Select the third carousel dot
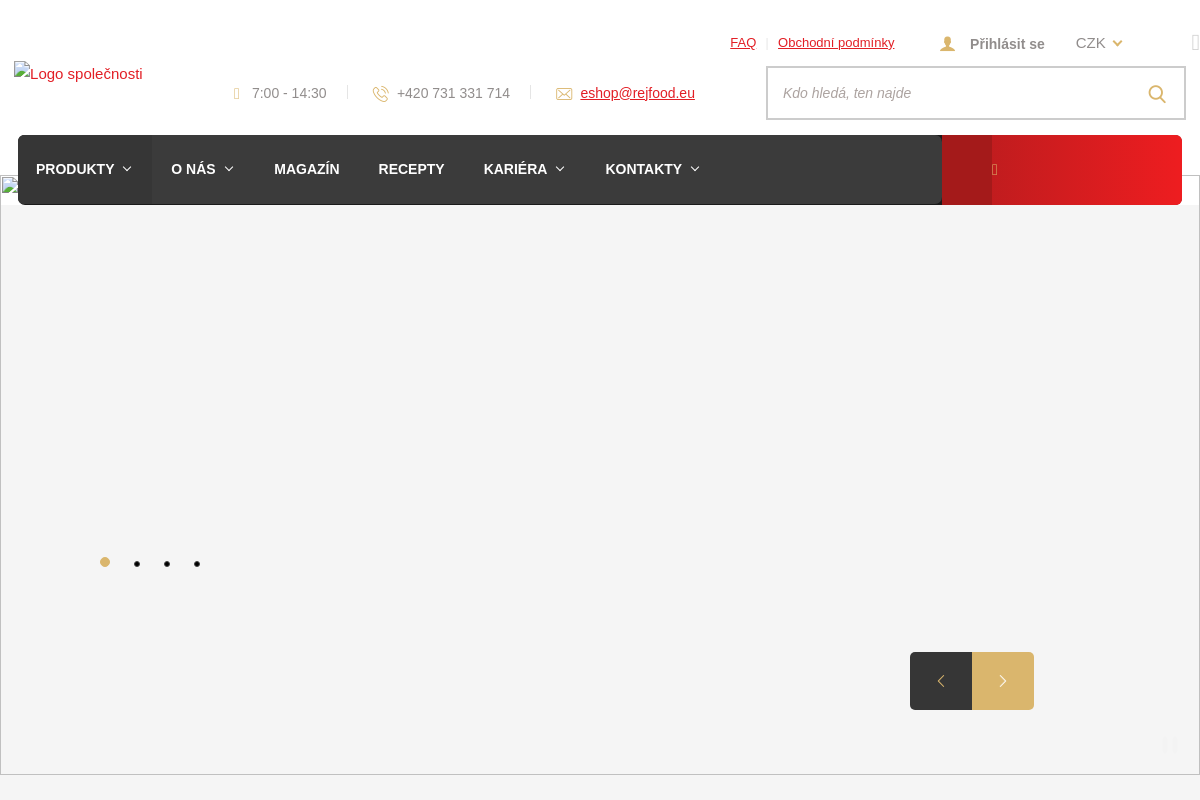The image size is (1200, 800). pos(167,564)
